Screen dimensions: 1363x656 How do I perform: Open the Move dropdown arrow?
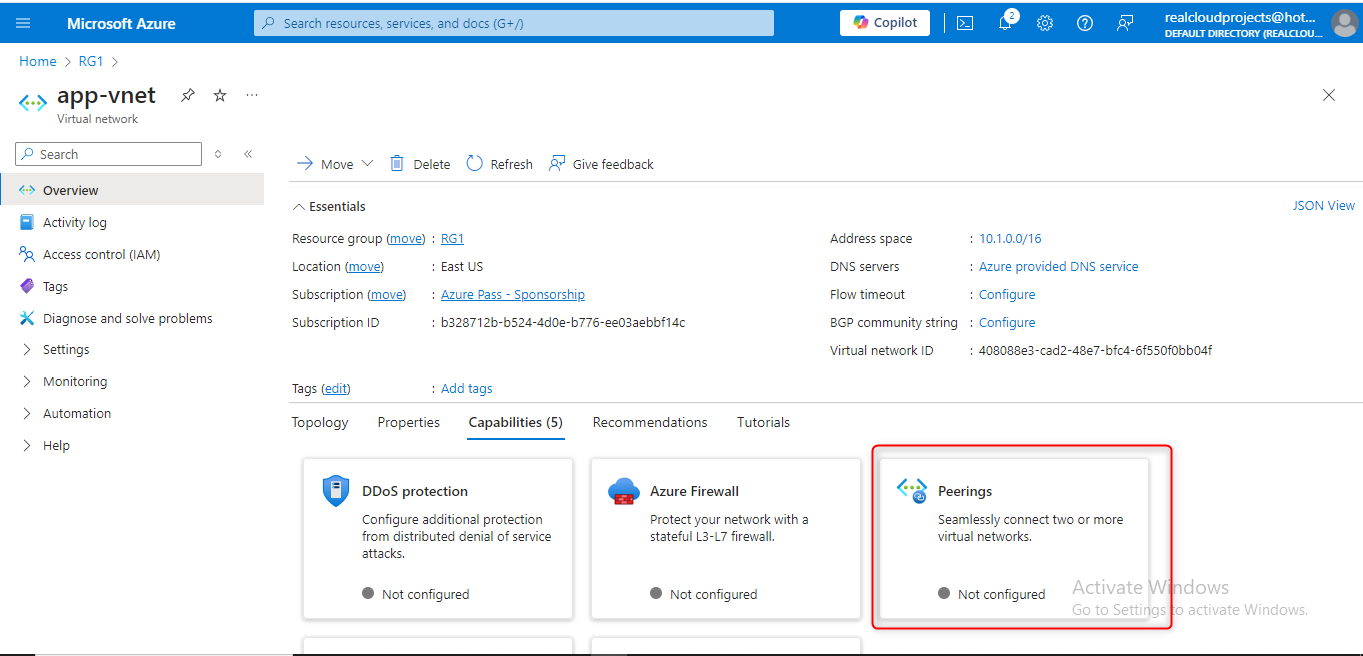click(367, 164)
